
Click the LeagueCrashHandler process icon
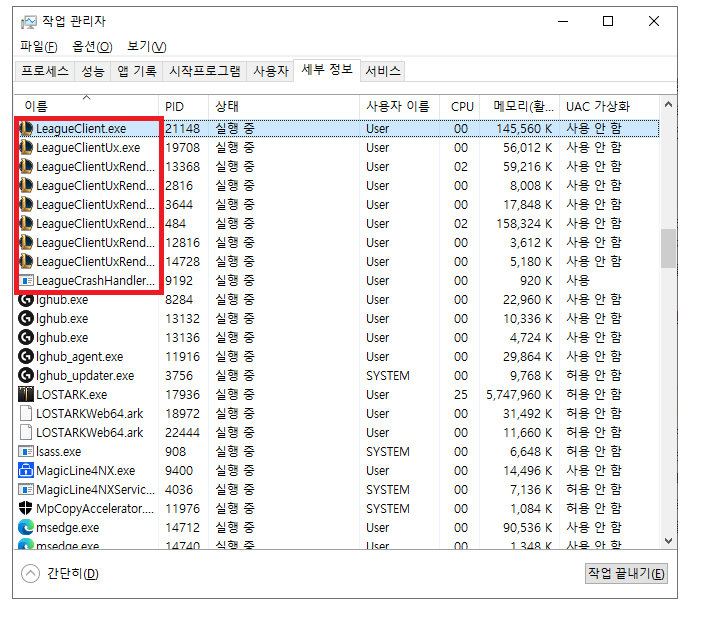point(26,281)
